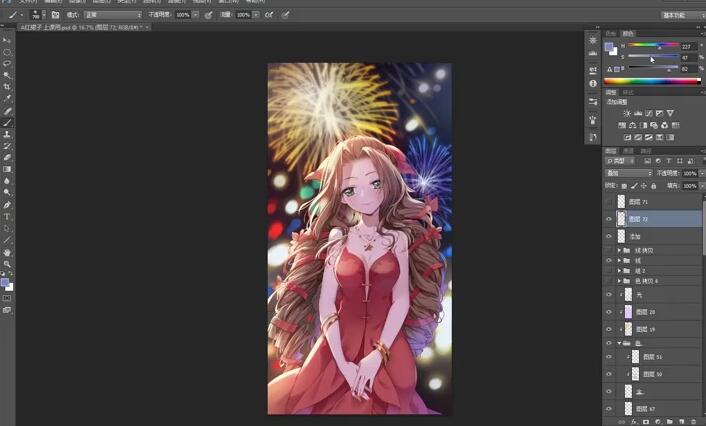Switch to the 样式 styles tab
Screen dimensions: 706x426
(628, 92)
